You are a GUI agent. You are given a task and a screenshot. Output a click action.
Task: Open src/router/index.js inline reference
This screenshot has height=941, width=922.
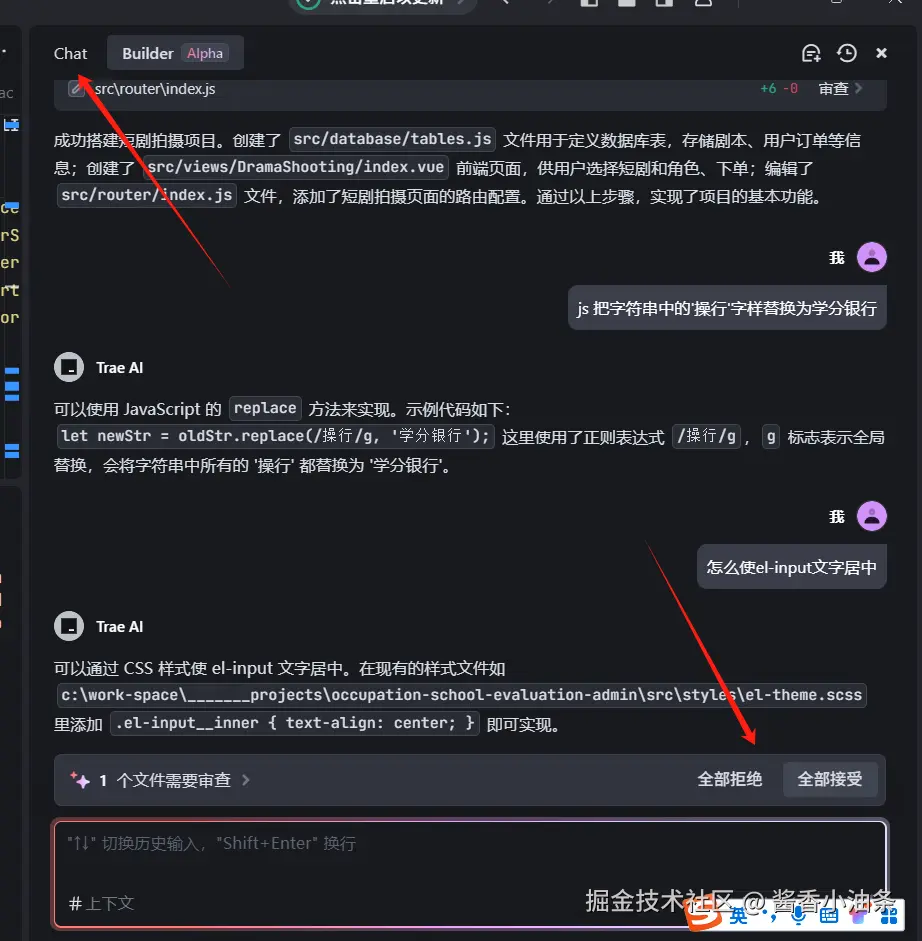click(x=146, y=195)
